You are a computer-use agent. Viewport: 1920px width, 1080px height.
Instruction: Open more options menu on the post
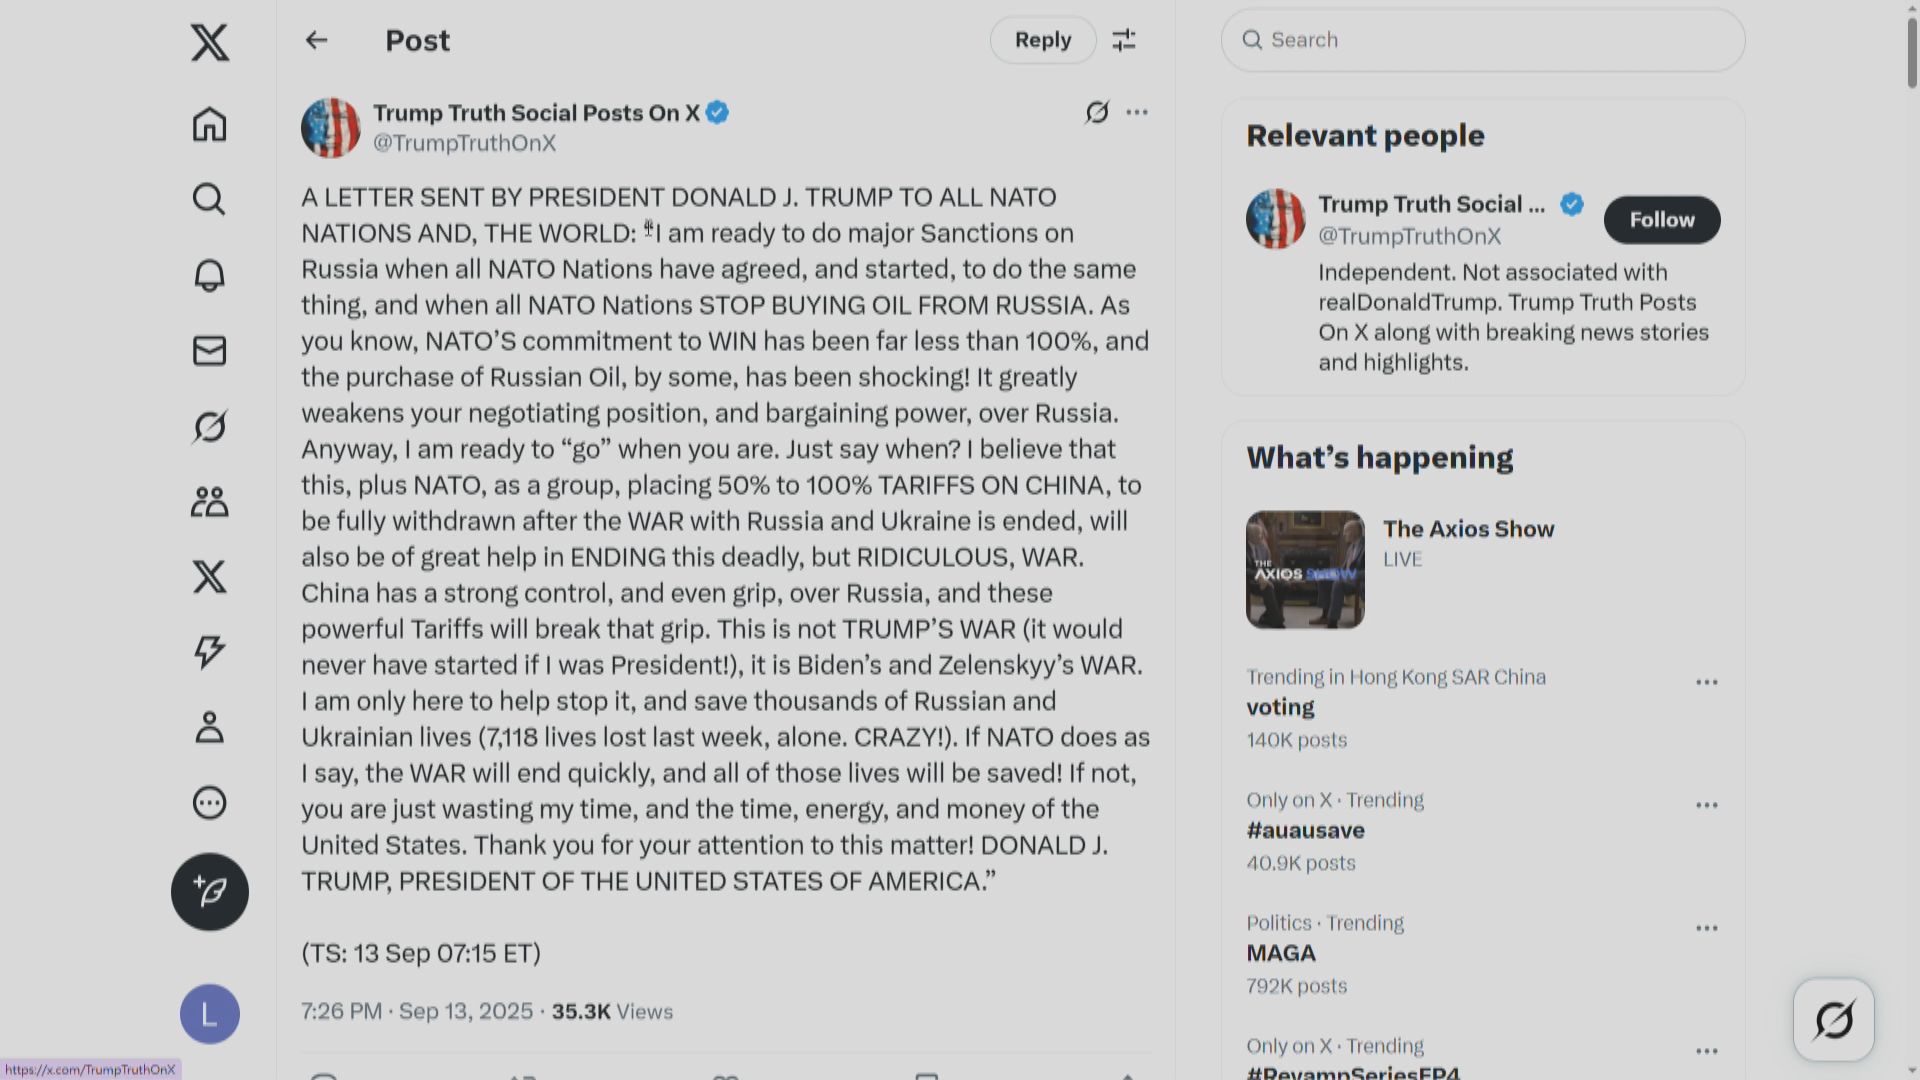tap(1137, 112)
